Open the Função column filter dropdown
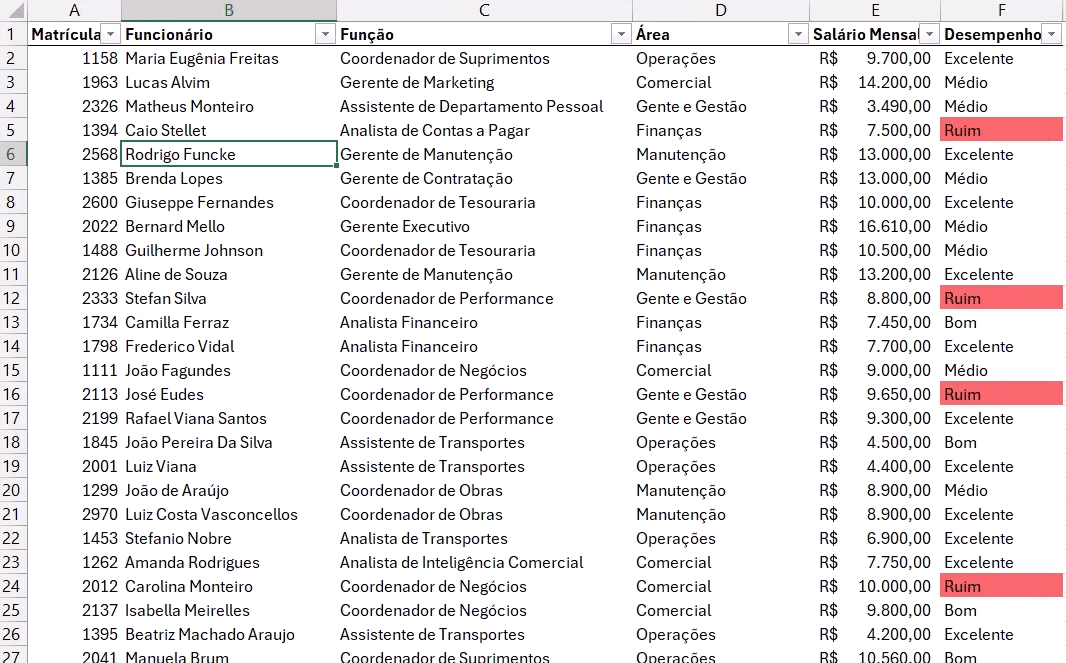Image resolution: width=1066 pixels, height=663 pixels. click(x=621, y=35)
